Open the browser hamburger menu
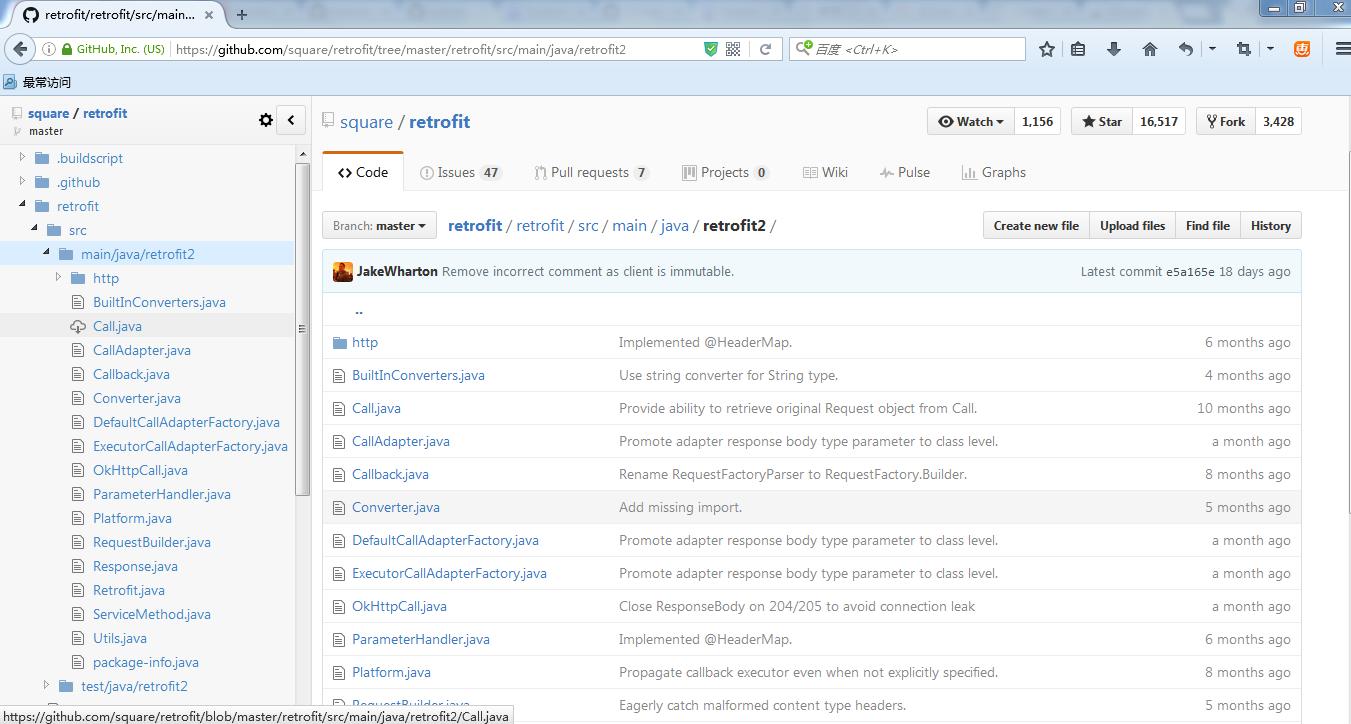This screenshot has width=1351, height=724. pos(1343,49)
